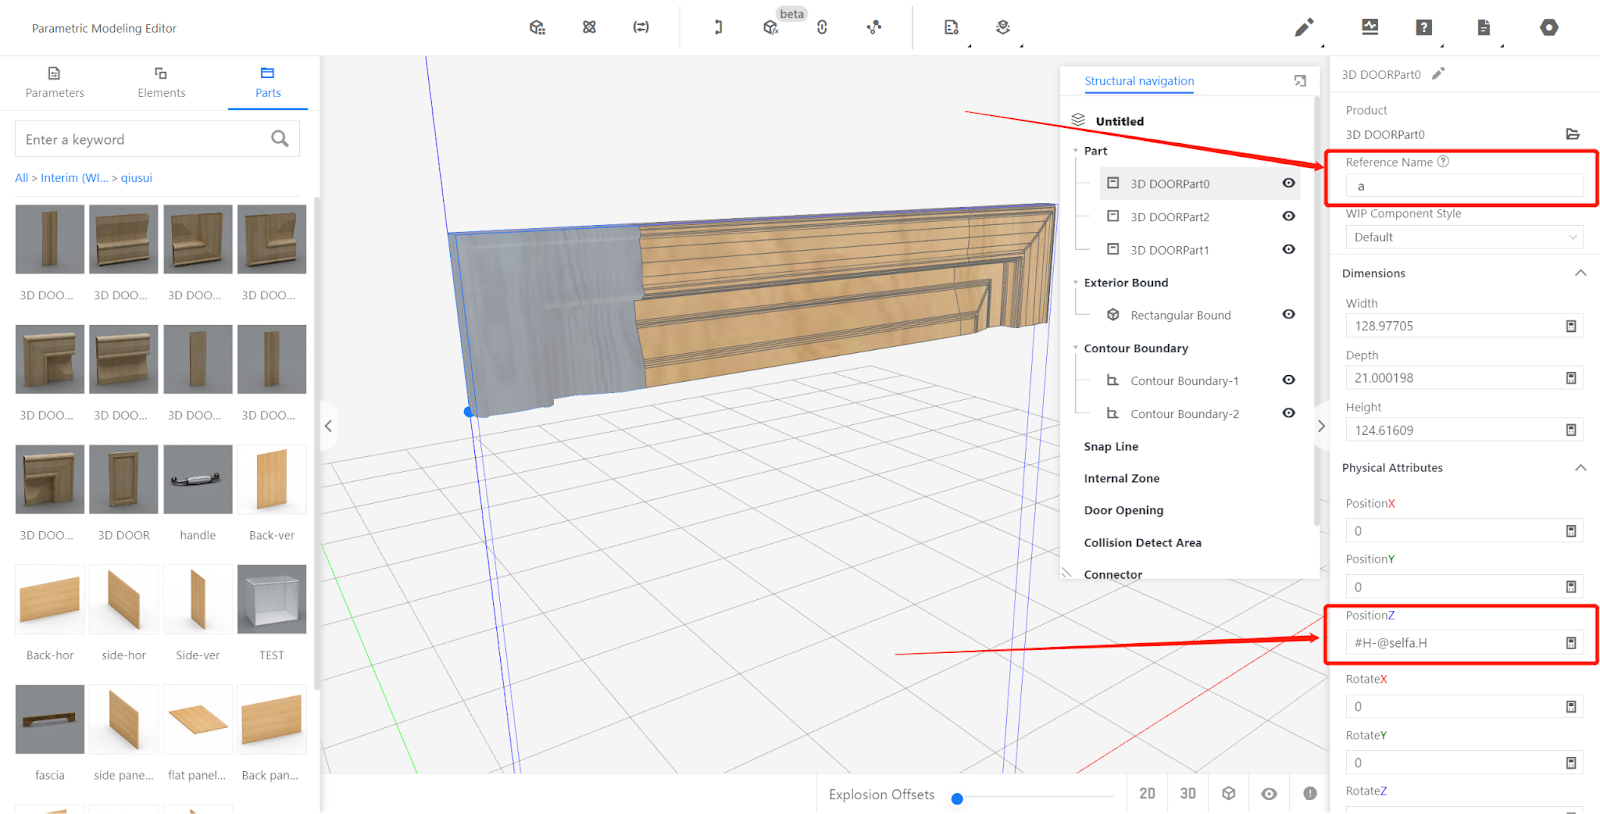Pop out the Structural navigation panel

pyautogui.click(x=1300, y=81)
